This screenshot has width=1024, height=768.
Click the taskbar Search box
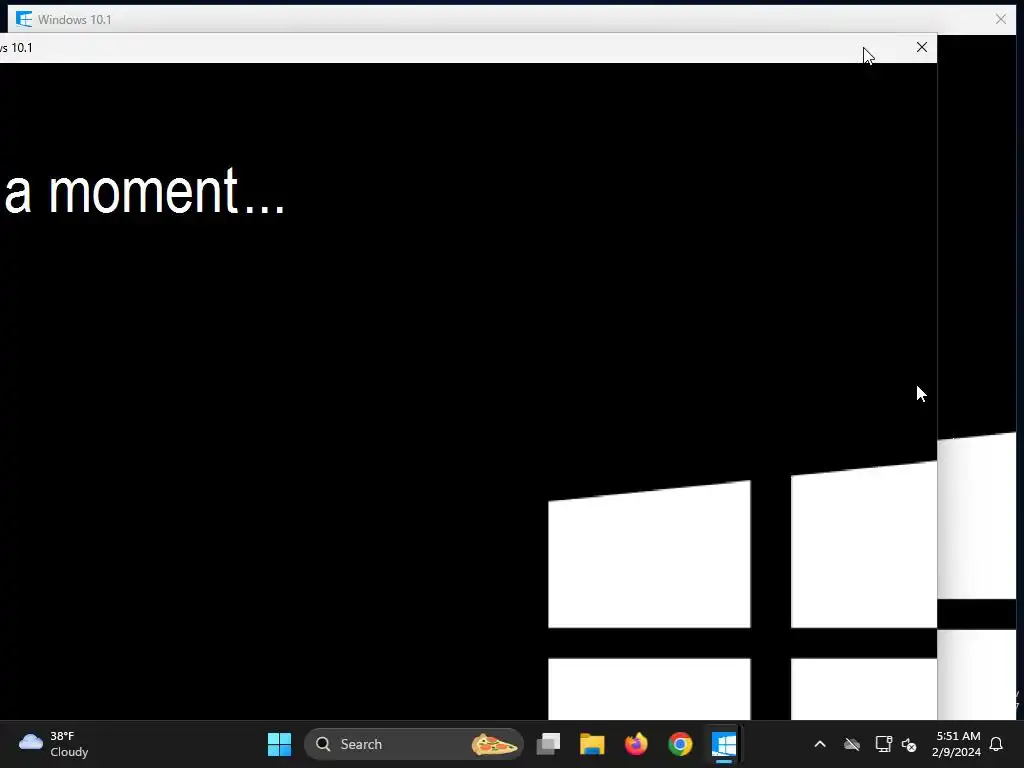pos(414,744)
